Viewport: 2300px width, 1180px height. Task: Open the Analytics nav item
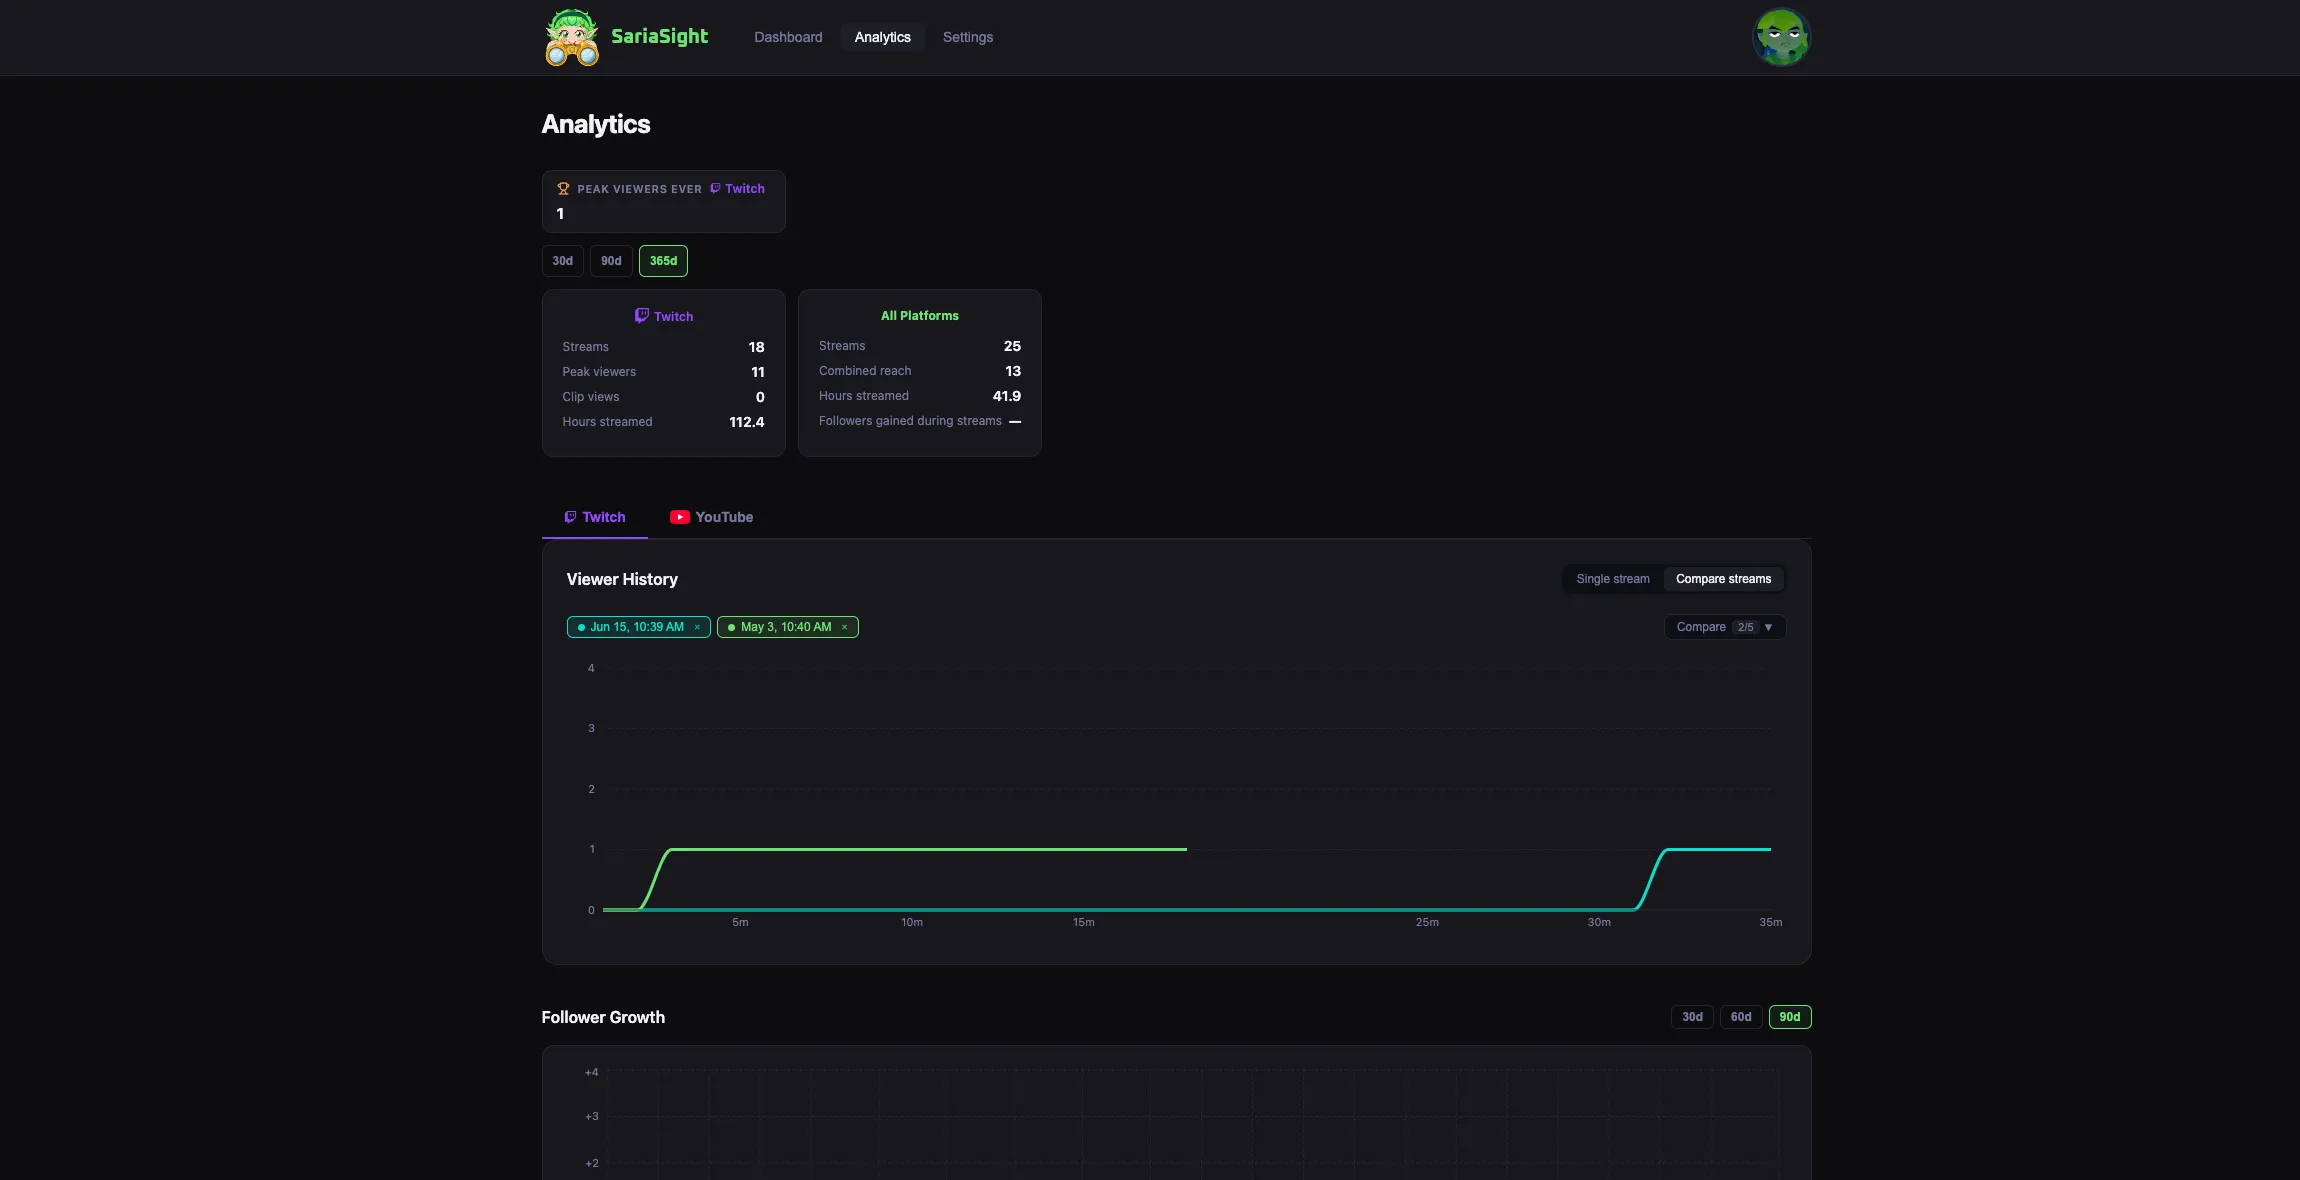tap(882, 37)
